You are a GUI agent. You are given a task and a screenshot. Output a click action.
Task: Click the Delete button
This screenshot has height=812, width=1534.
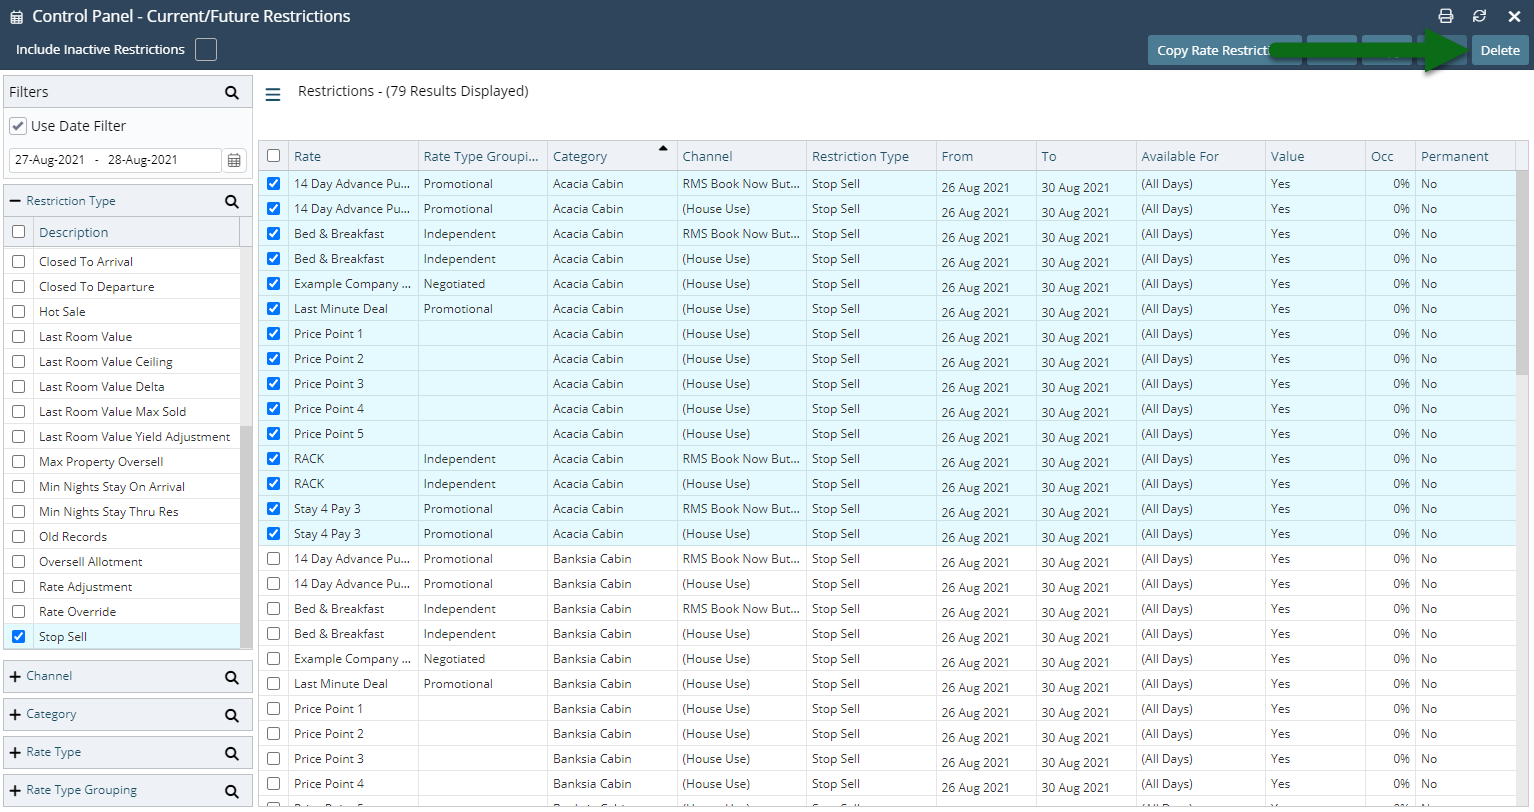(x=1500, y=50)
